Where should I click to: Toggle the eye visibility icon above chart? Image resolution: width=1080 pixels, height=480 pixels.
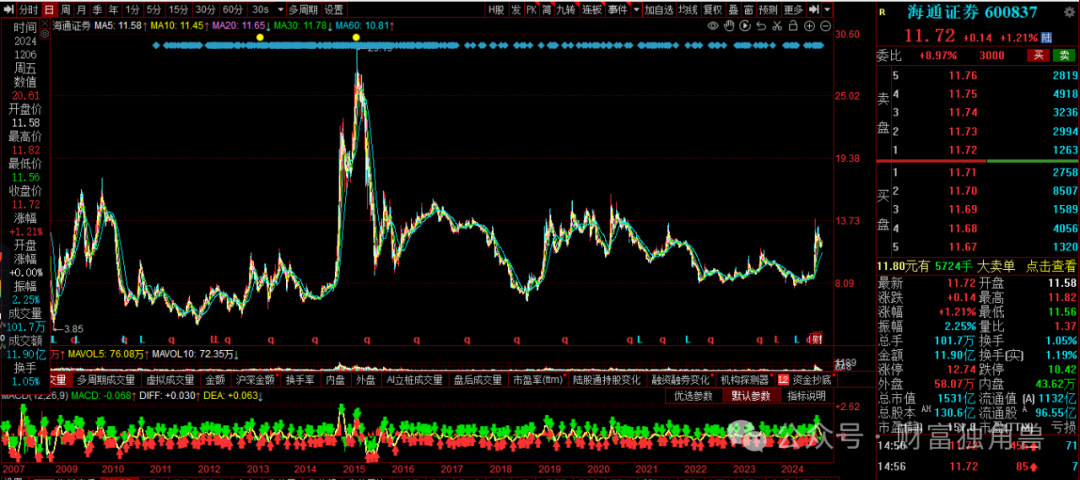(713, 25)
